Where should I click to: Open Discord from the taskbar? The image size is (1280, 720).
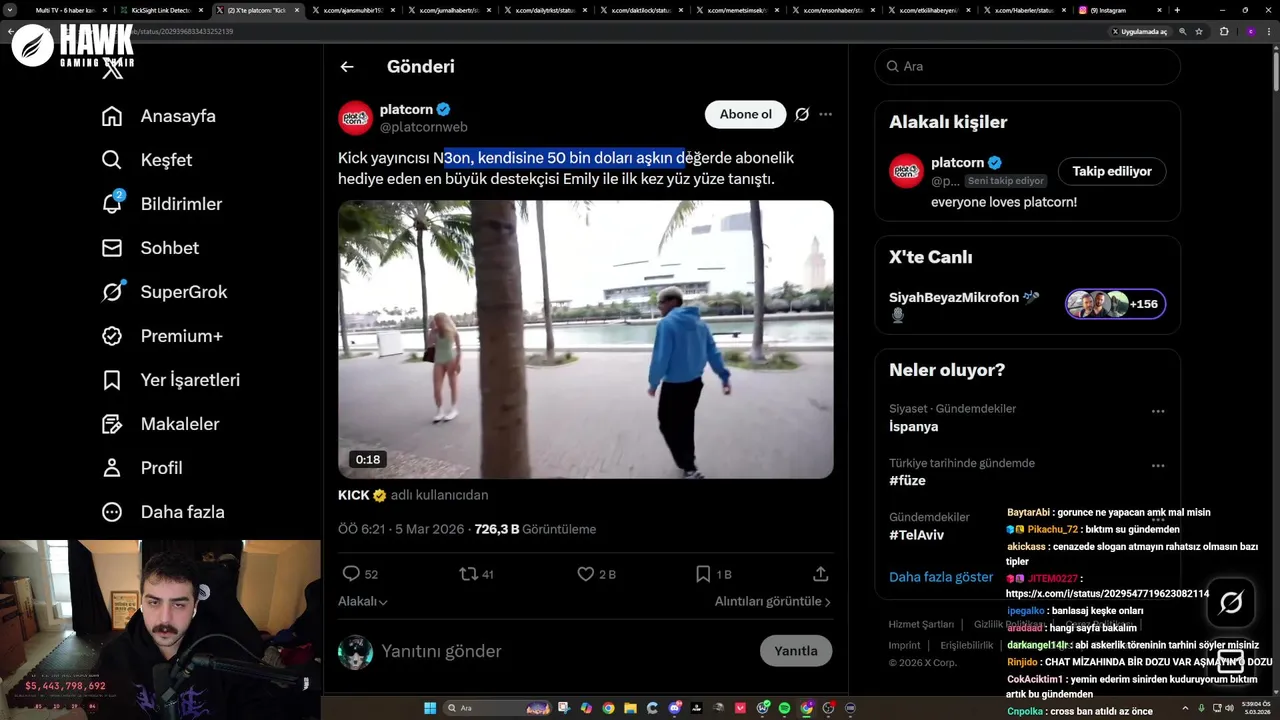[675, 708]
